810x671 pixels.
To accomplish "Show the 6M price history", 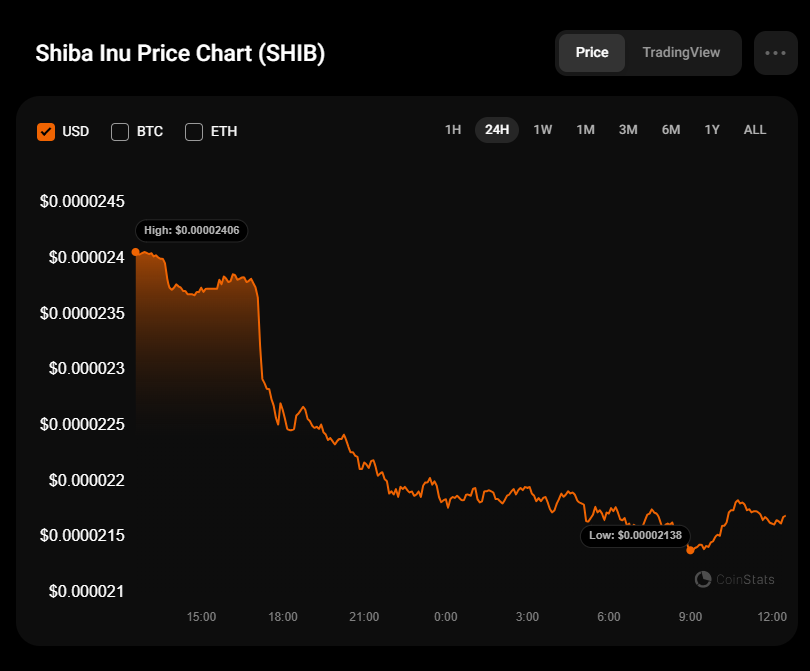I will 671,130.
